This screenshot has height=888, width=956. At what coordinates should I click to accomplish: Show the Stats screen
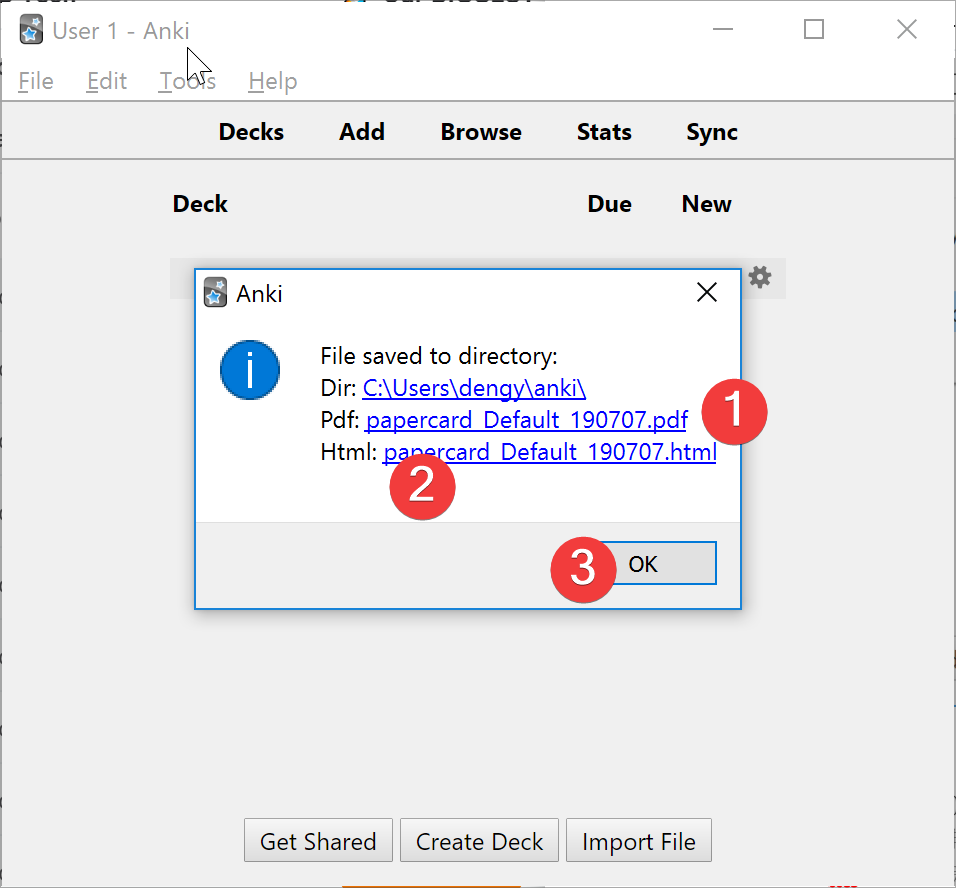pos(604,132)
